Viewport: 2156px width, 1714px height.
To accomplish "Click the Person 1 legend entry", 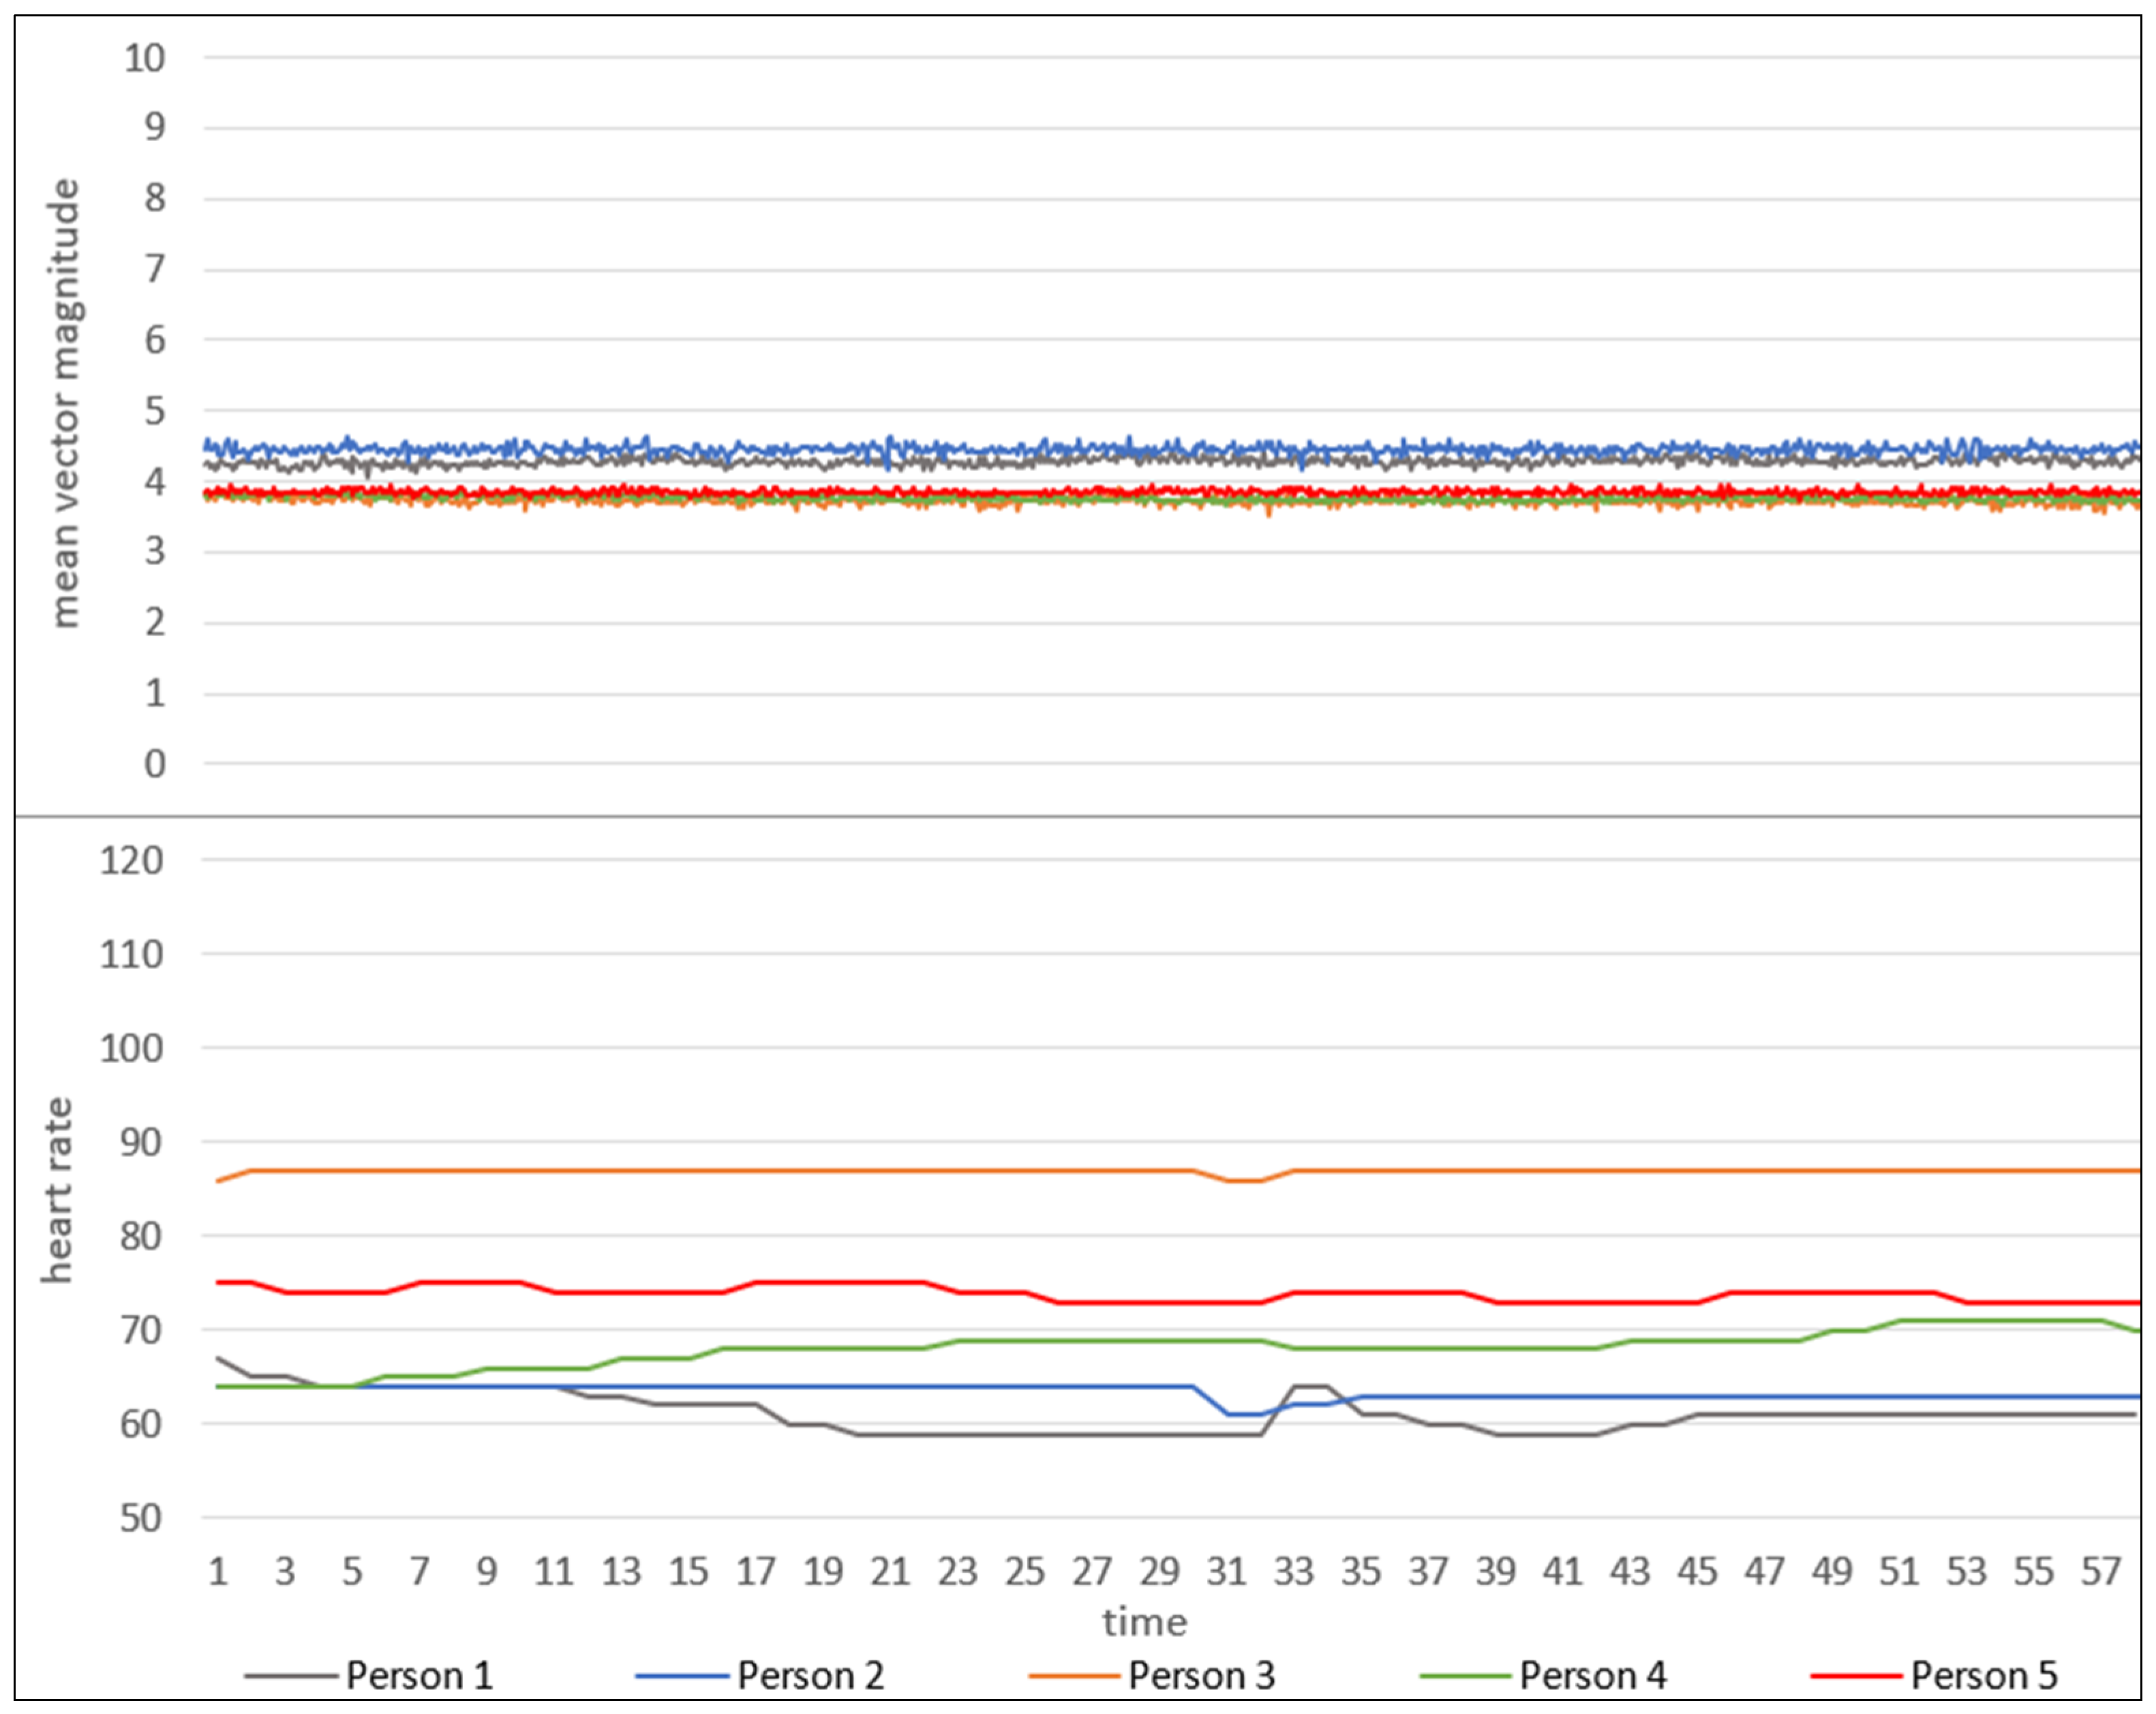I will (419, 1675).
